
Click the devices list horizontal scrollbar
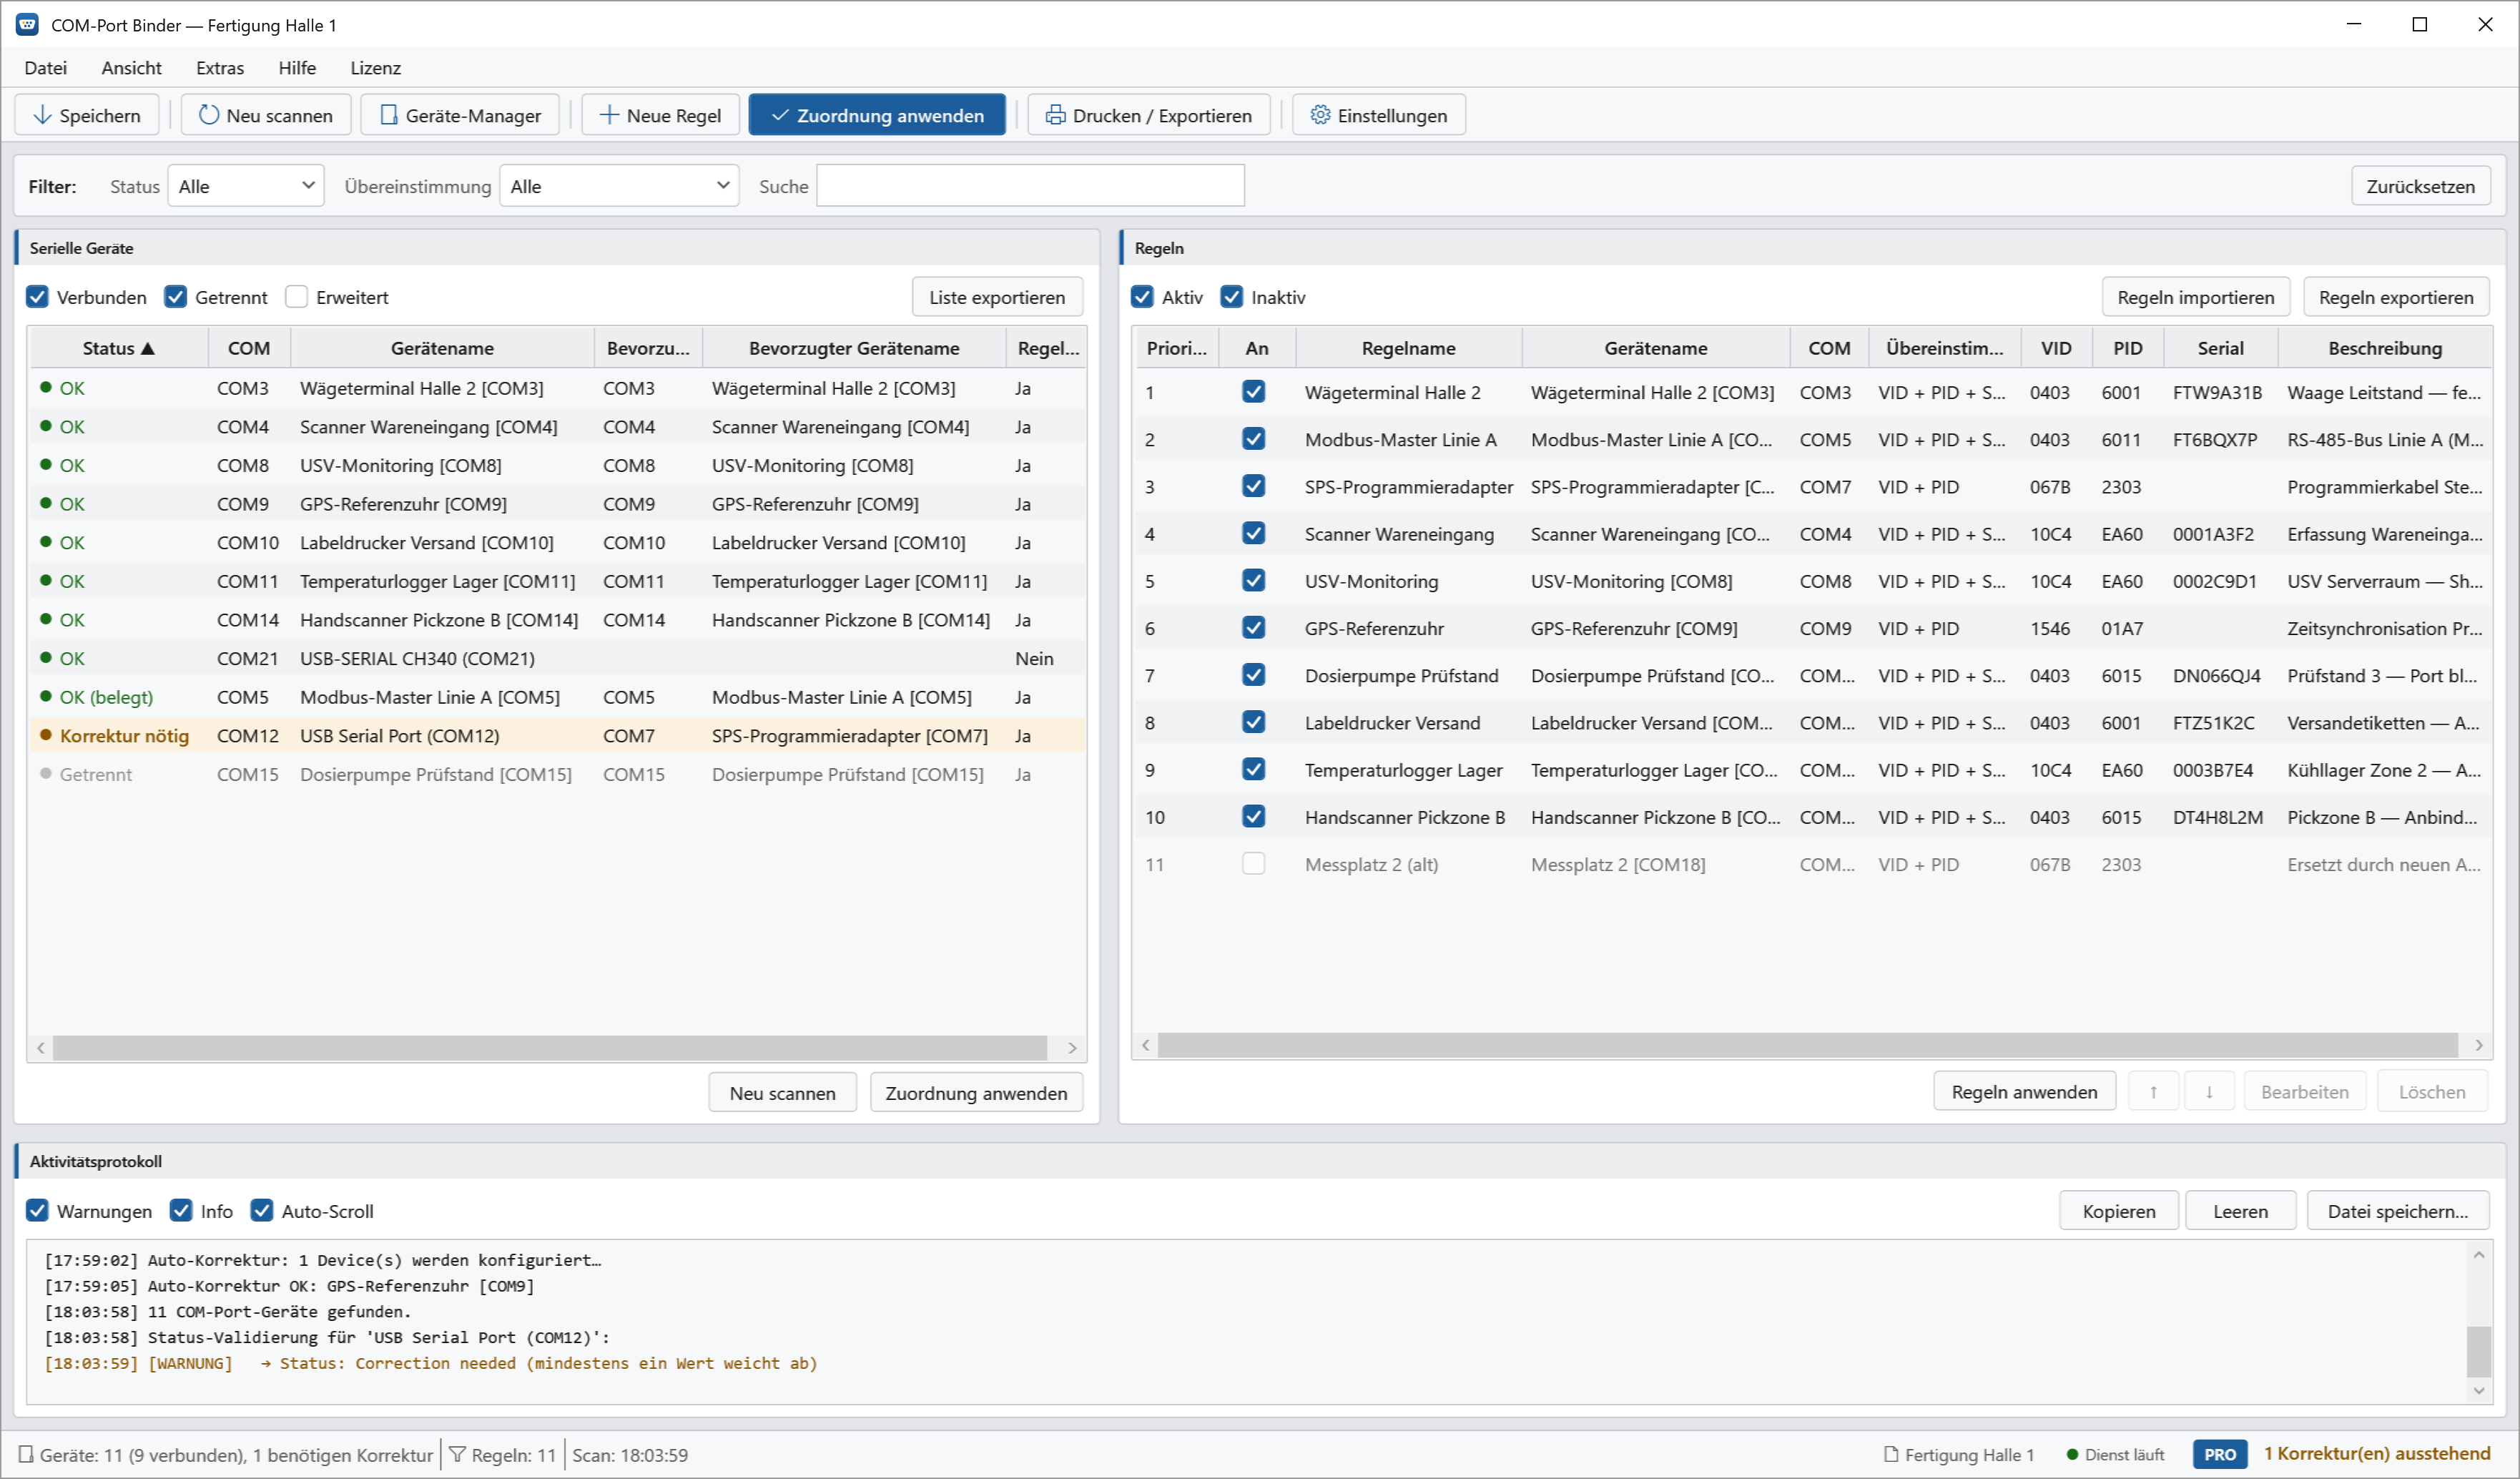pos(550,1047)
